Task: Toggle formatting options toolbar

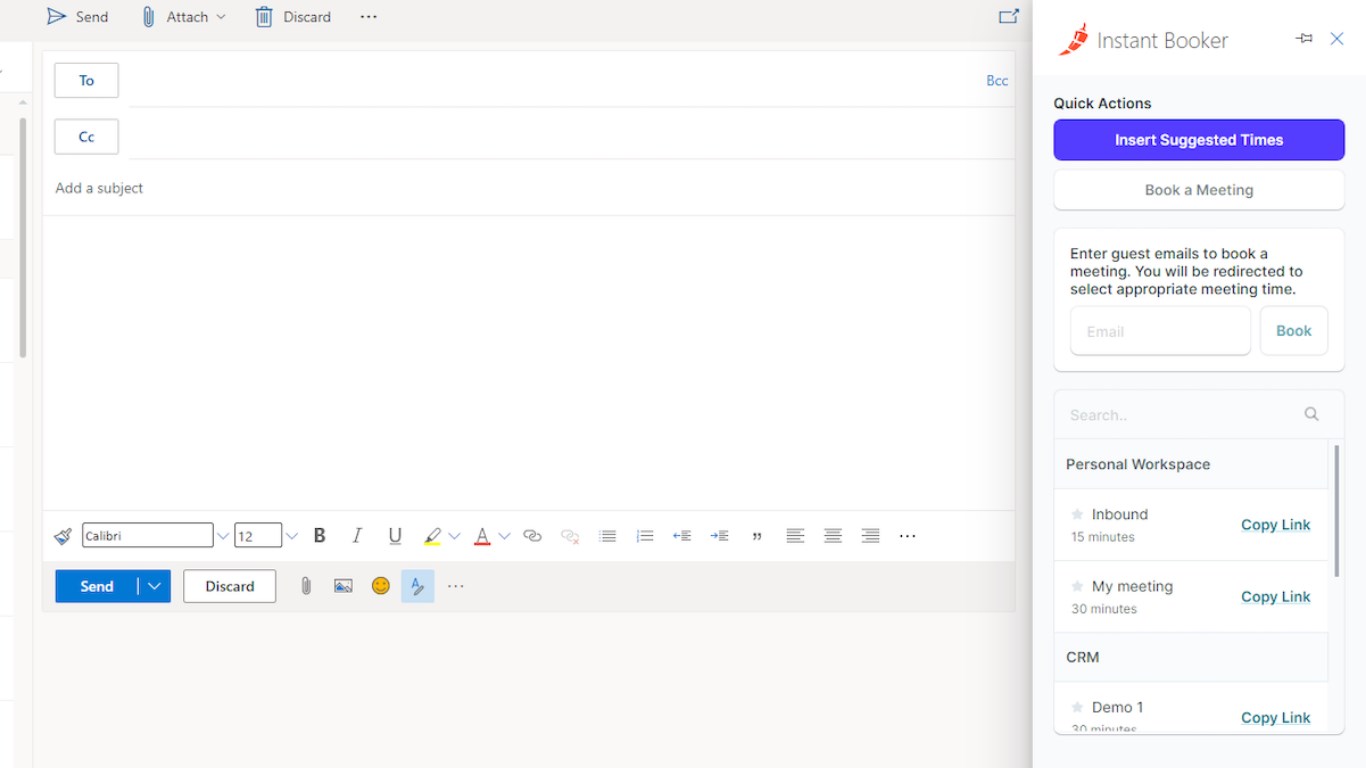Action: [418, 586]
